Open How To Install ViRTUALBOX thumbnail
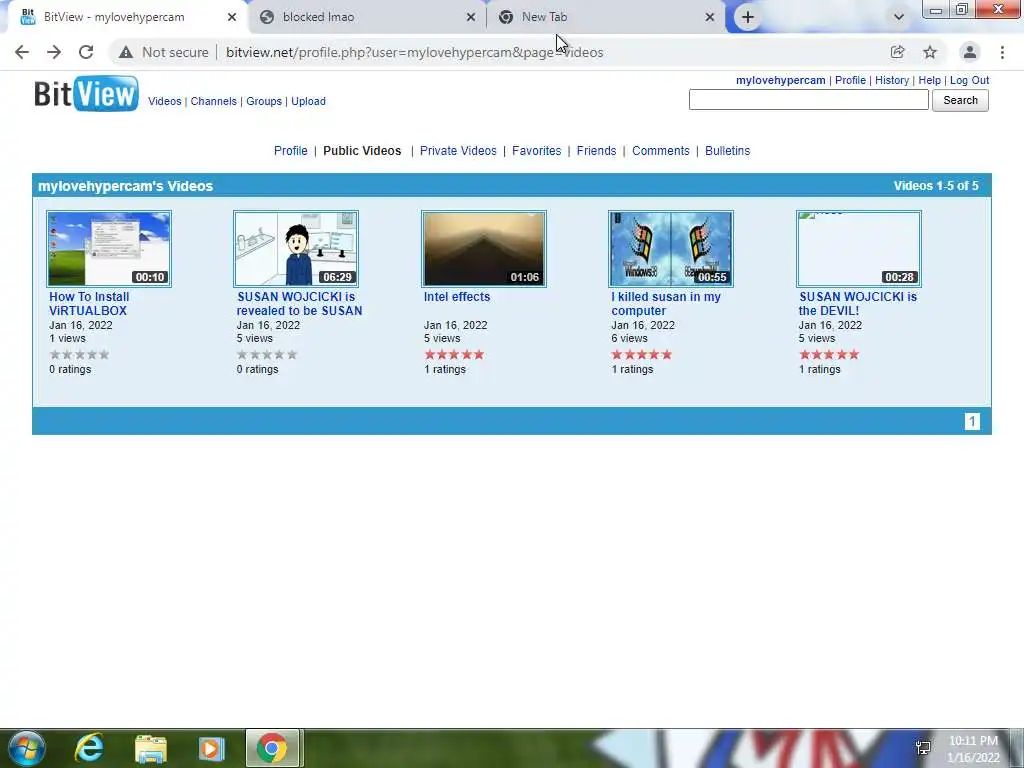Screen dimensions: 1024x768 109,249
